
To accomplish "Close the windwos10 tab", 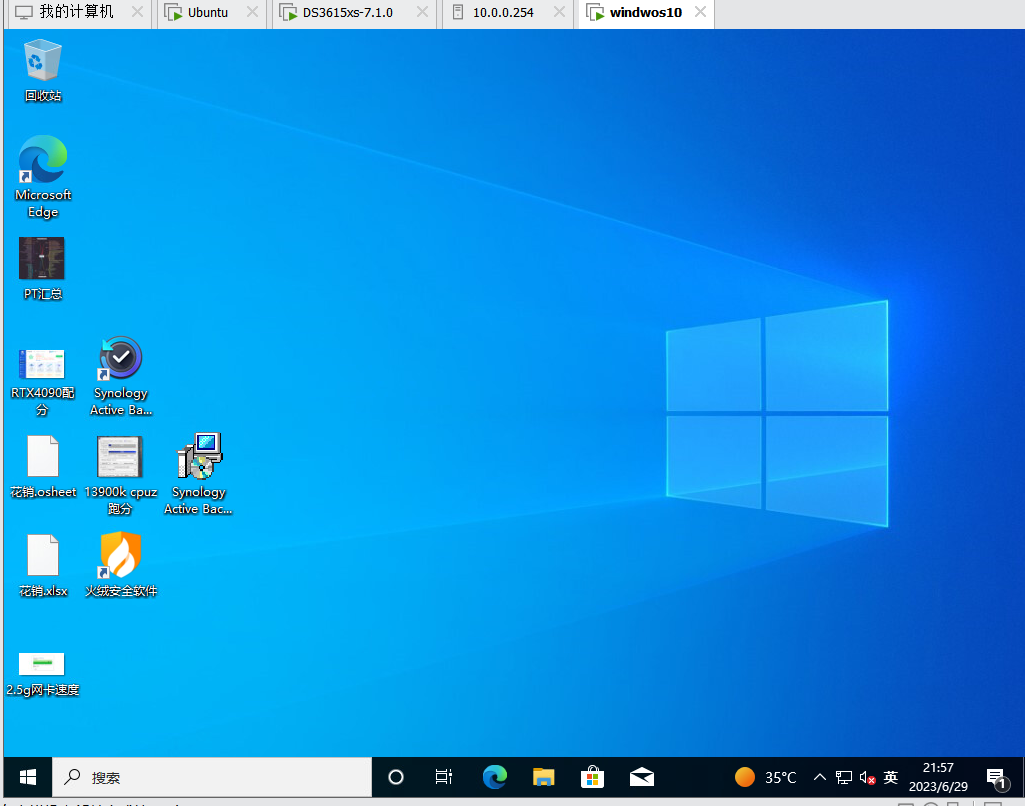I will (x=700, y=12).
